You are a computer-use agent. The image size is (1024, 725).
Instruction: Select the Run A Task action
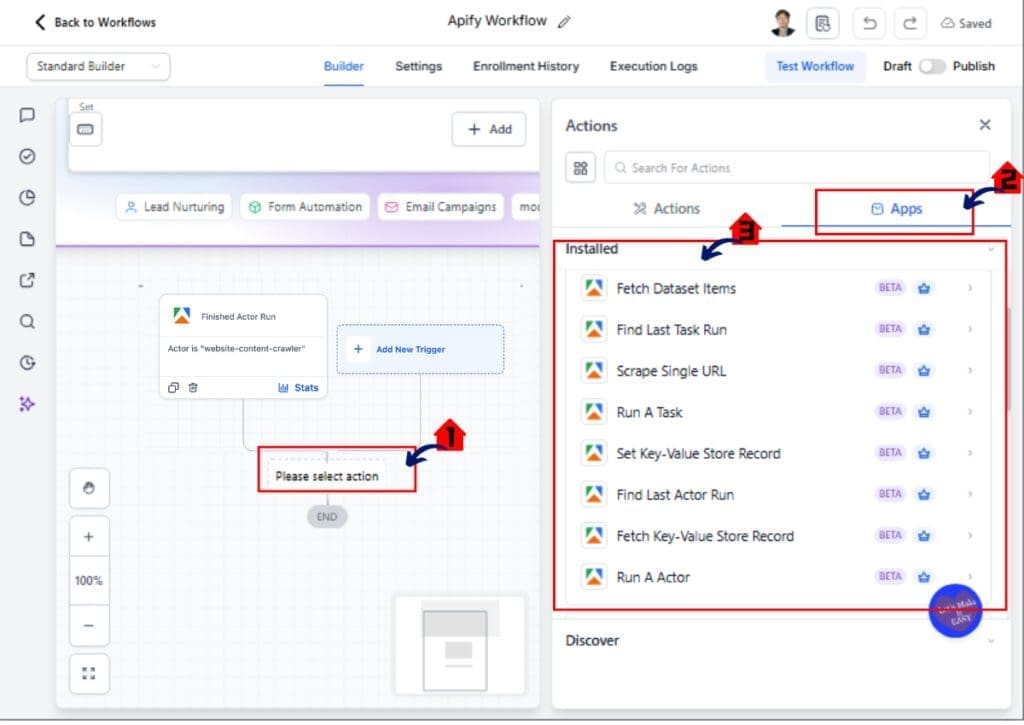tap(778, 412)
